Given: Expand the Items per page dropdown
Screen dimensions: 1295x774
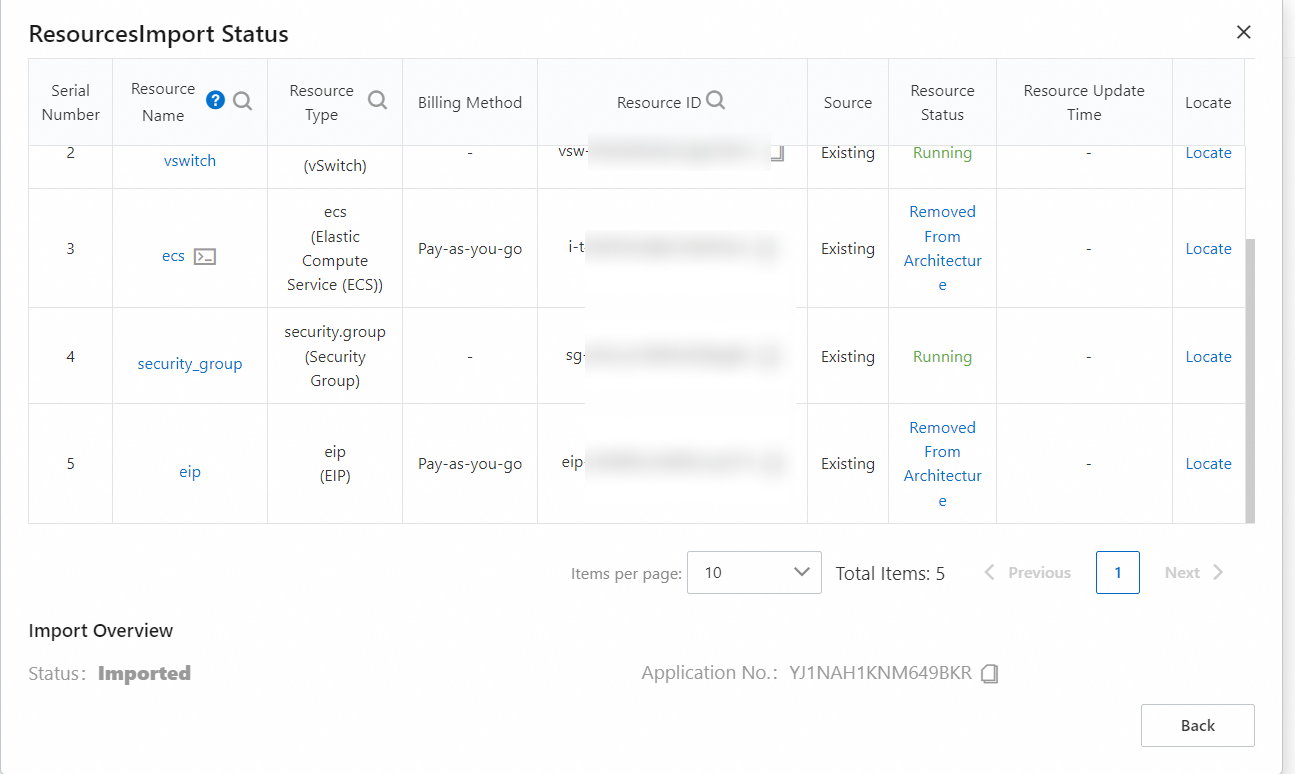Looking at the screenshot, I should 754,573.
